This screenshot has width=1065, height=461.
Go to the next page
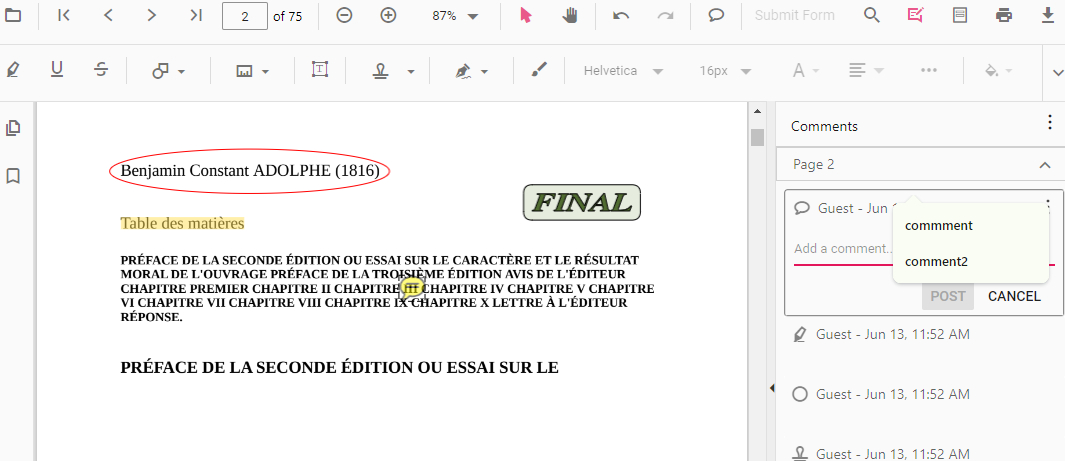coord(152,16)
